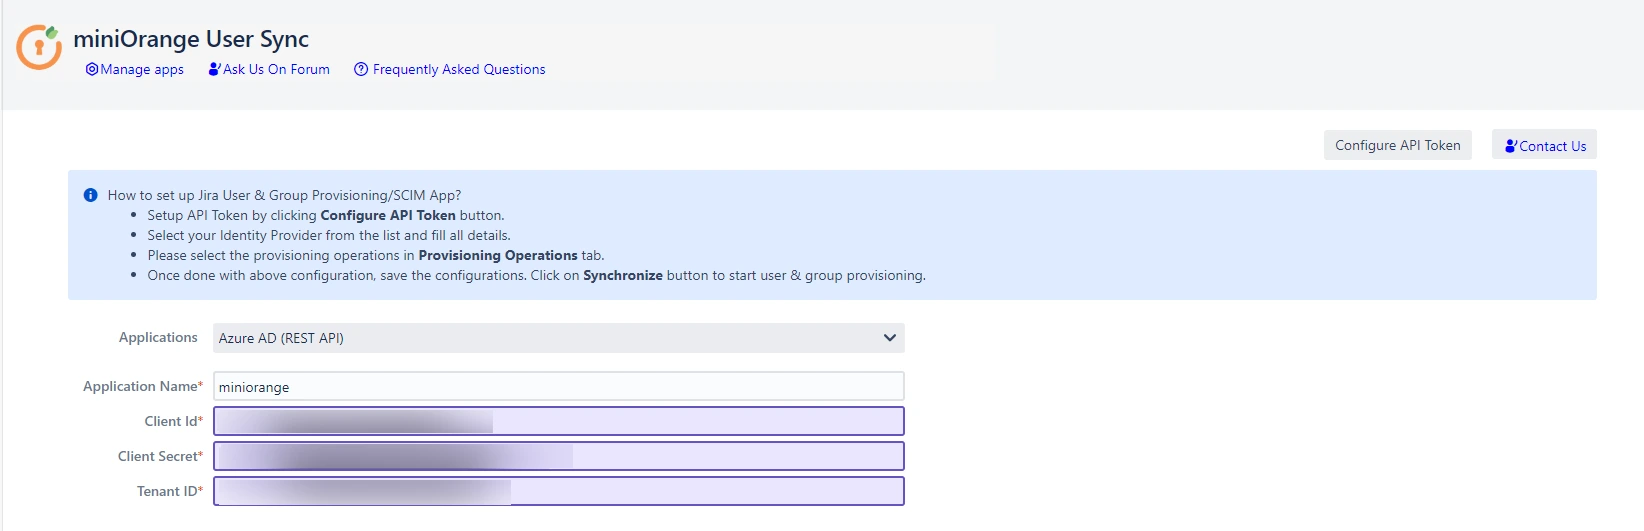Click the Client Secret label
Viewport: 1644px width, 531px height.
(160, 456)
